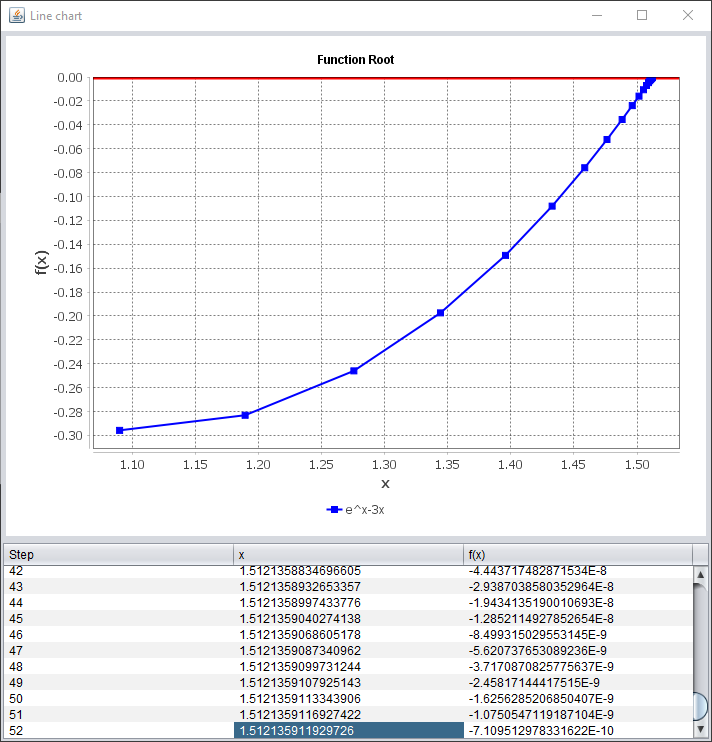Screen dimensions: 712x742
Task: Select x value 1.5121358932653357
Action: [349, 586]
